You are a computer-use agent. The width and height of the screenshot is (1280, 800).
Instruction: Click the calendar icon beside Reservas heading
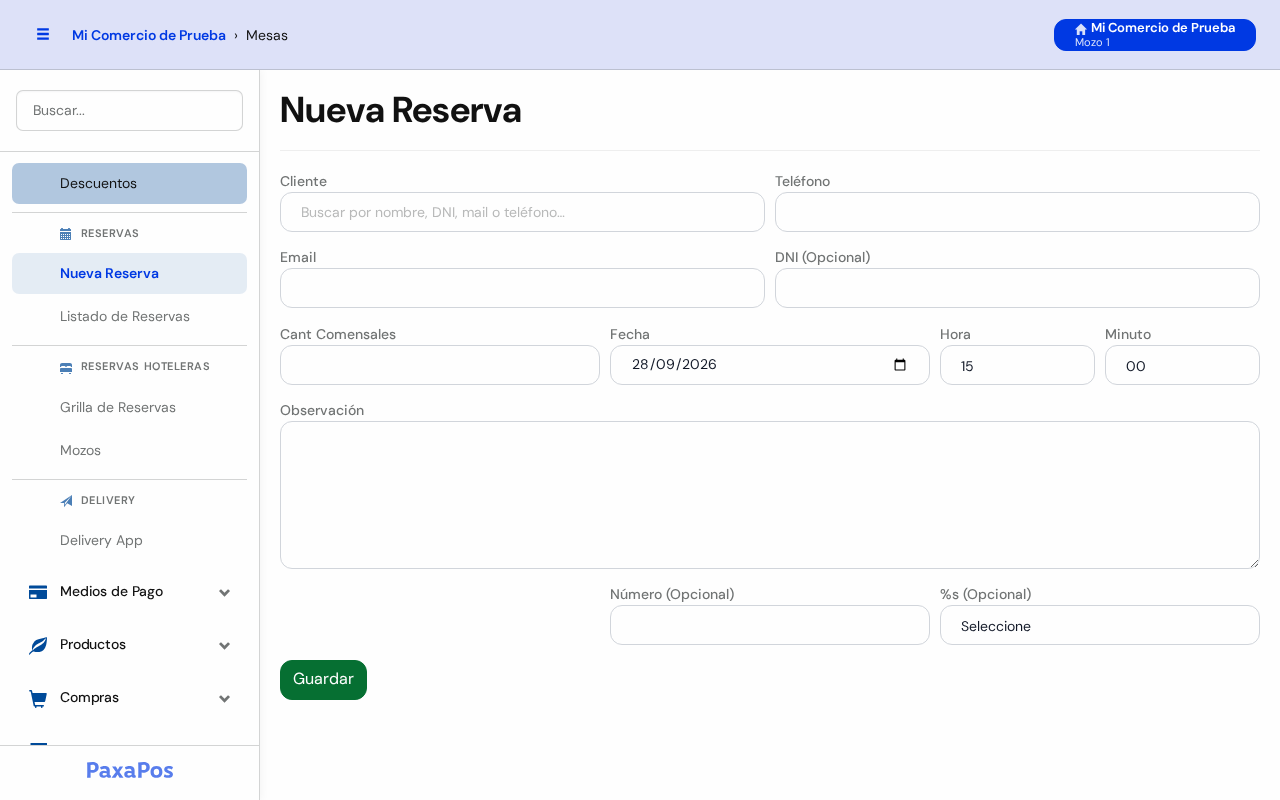click(x=66, y=234)
